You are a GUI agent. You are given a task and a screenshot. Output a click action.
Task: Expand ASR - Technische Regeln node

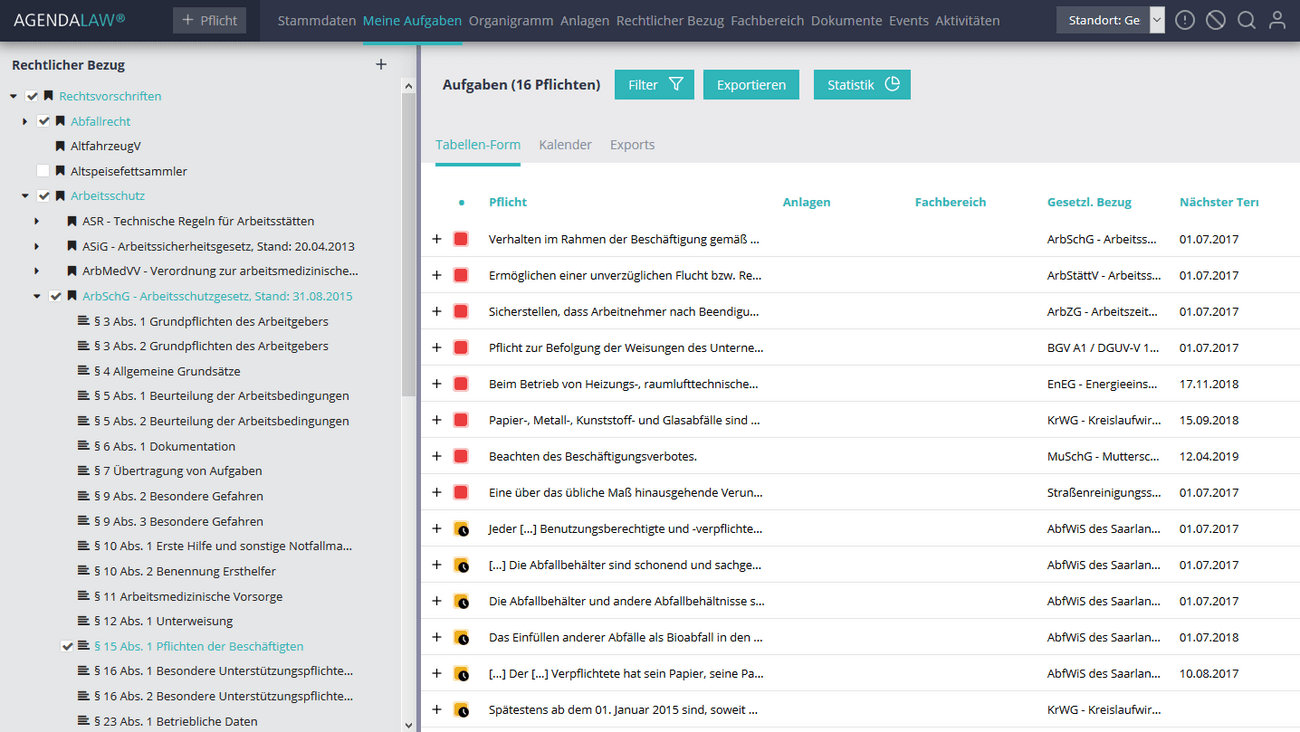[37, 221]
